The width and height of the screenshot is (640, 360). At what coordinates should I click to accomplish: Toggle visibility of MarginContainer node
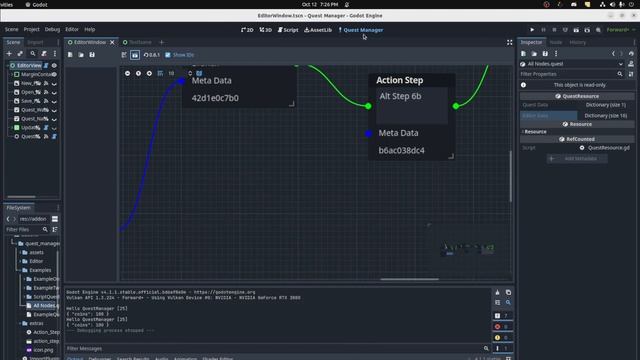(54, 74)
